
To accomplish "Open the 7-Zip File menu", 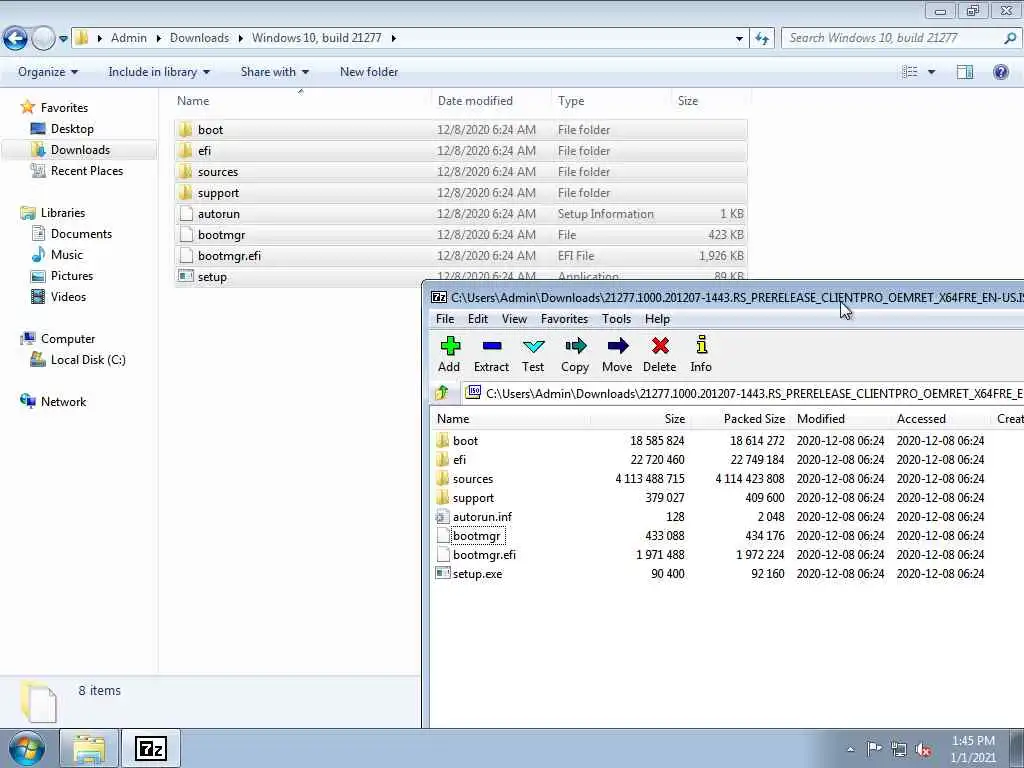I will point(445,319).
